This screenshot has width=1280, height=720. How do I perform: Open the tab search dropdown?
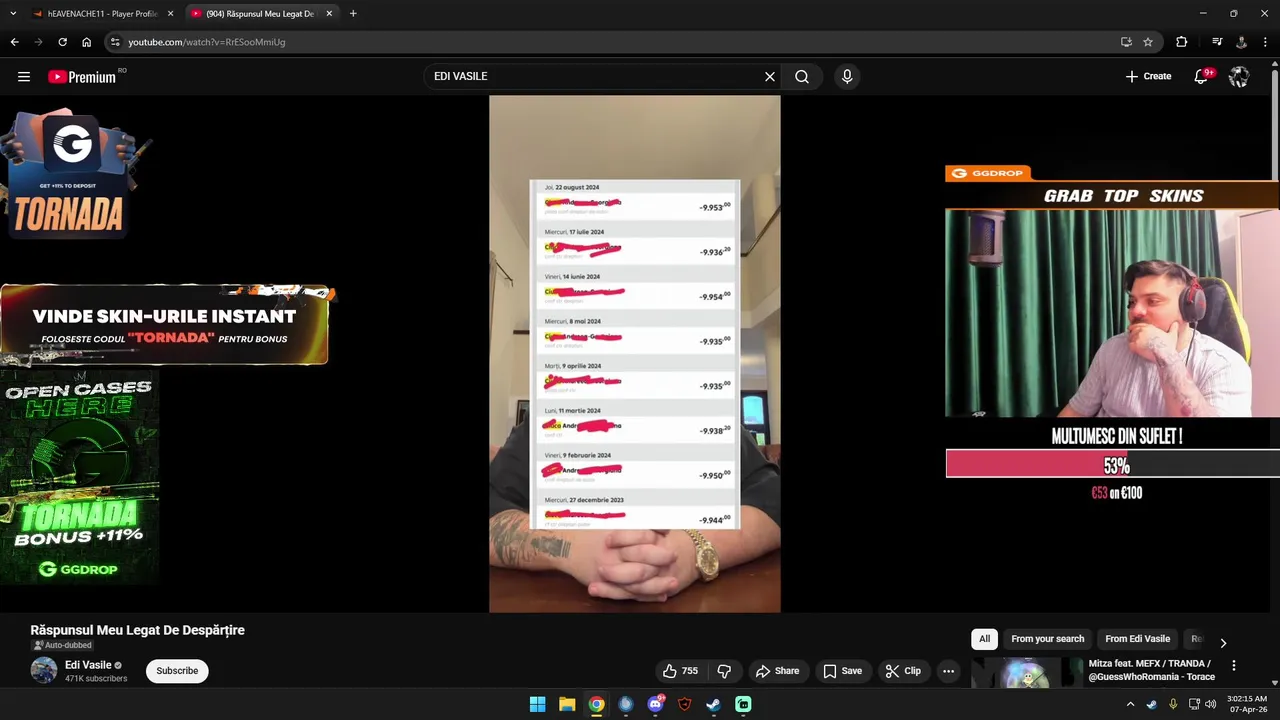13,14
